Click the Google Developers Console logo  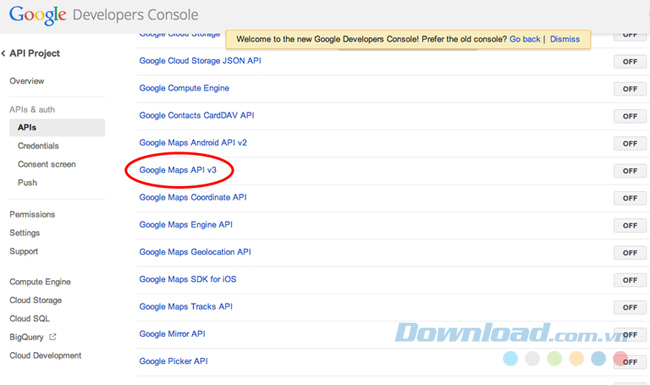(104, 15)
